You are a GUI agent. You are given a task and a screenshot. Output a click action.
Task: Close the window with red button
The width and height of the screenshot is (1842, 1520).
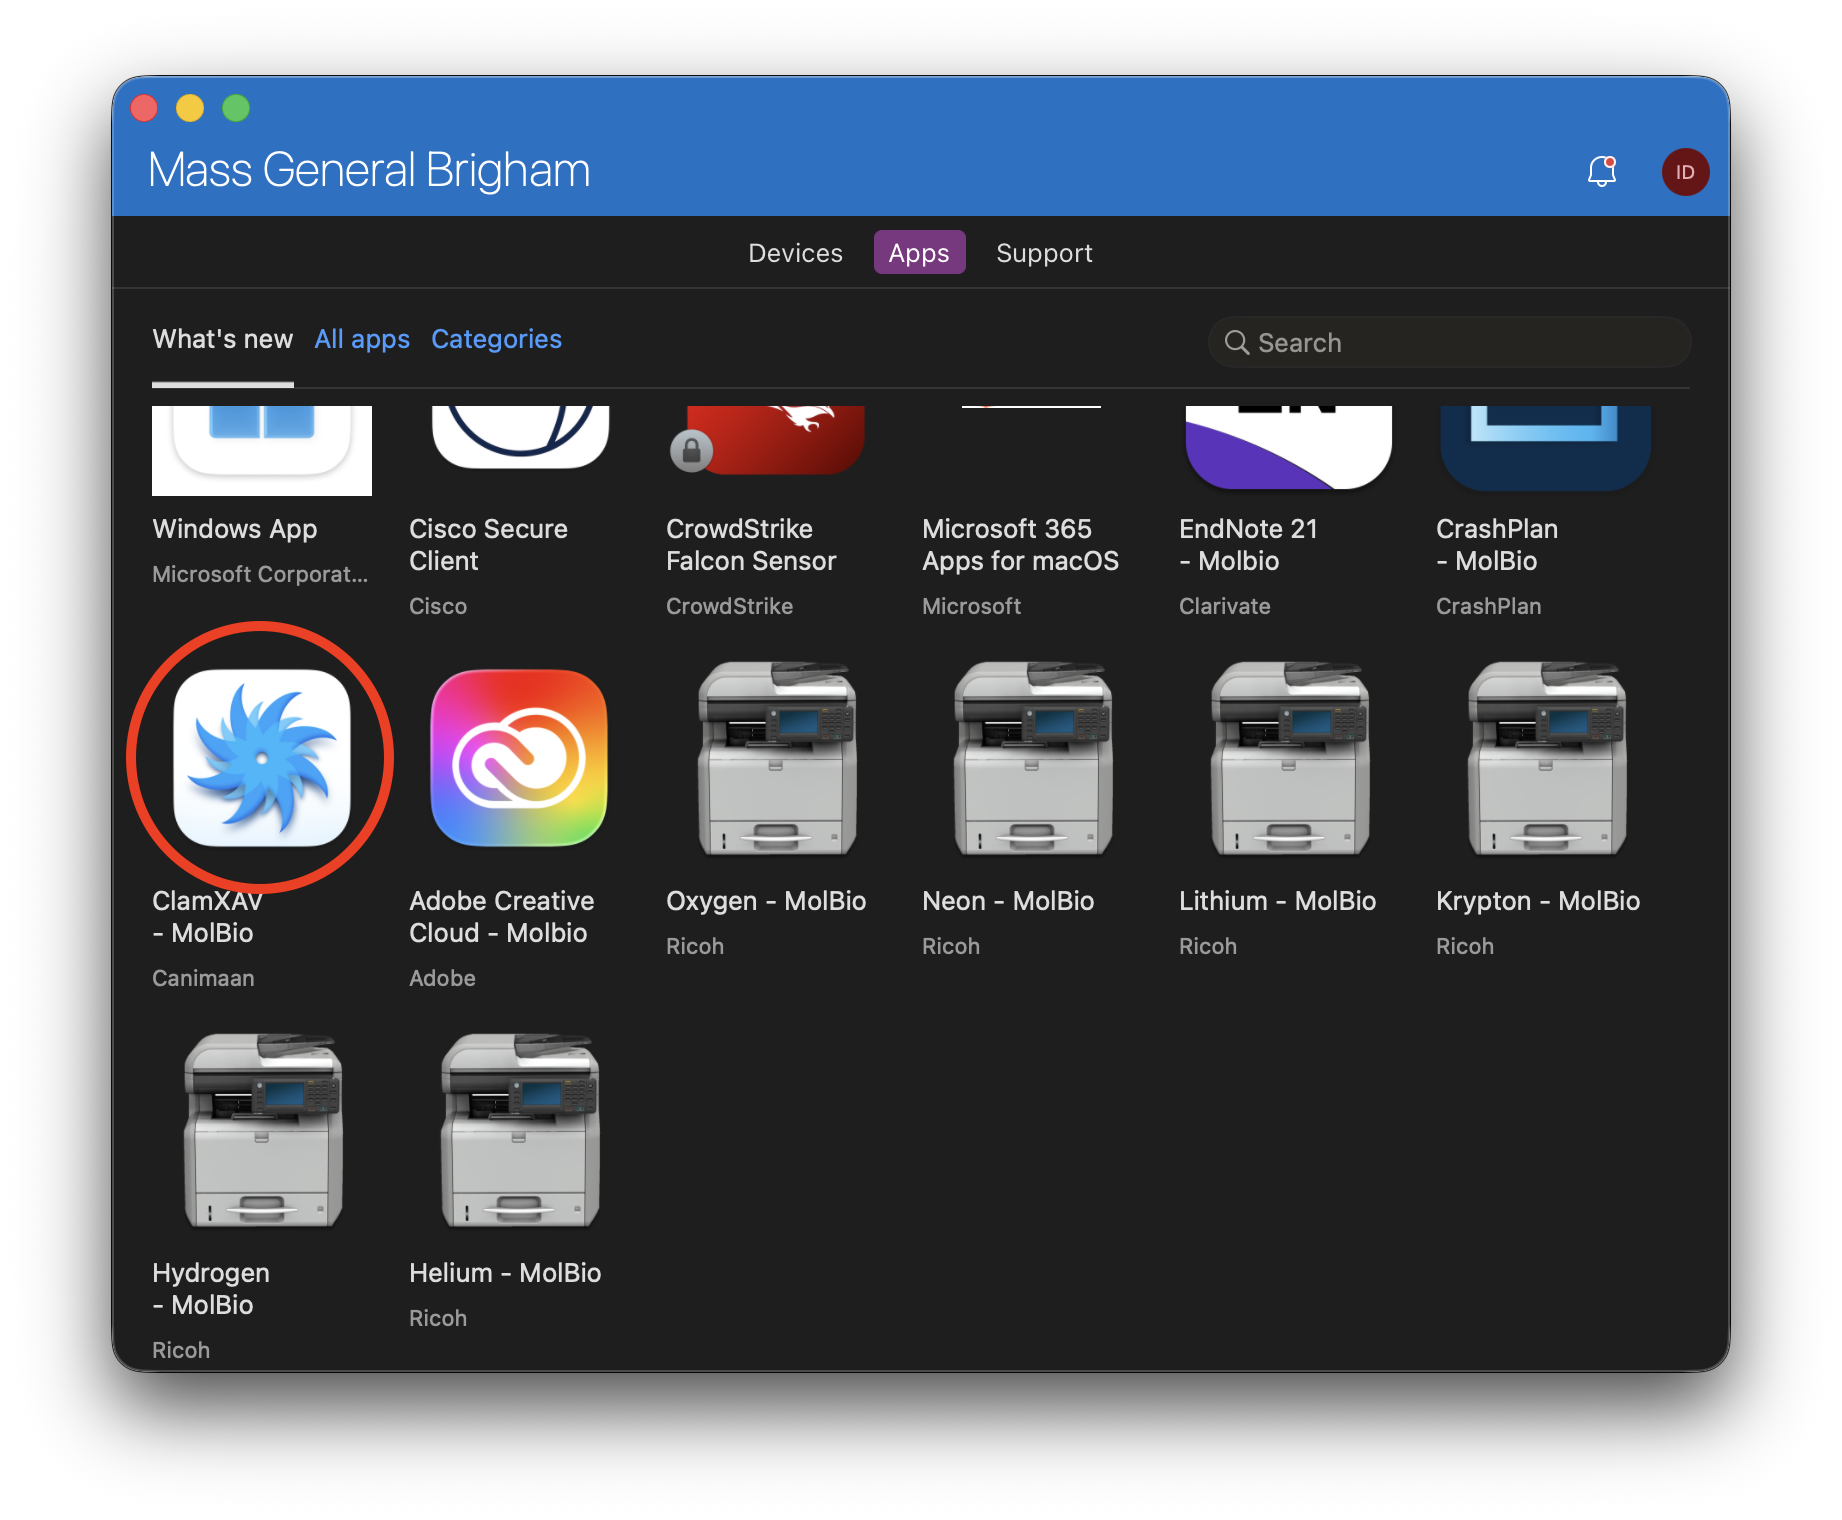pyautogui.click(x=144, y=107)
